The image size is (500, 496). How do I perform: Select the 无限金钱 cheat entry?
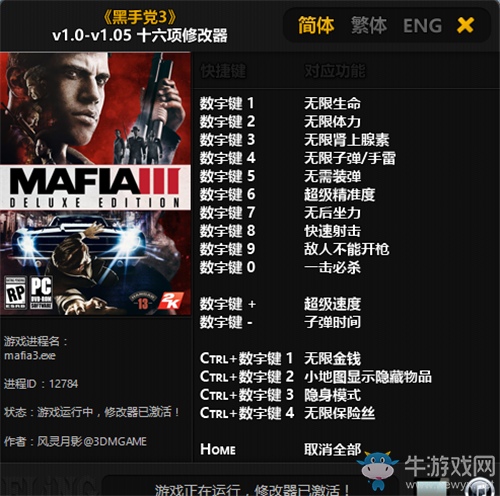coord(332,359)
